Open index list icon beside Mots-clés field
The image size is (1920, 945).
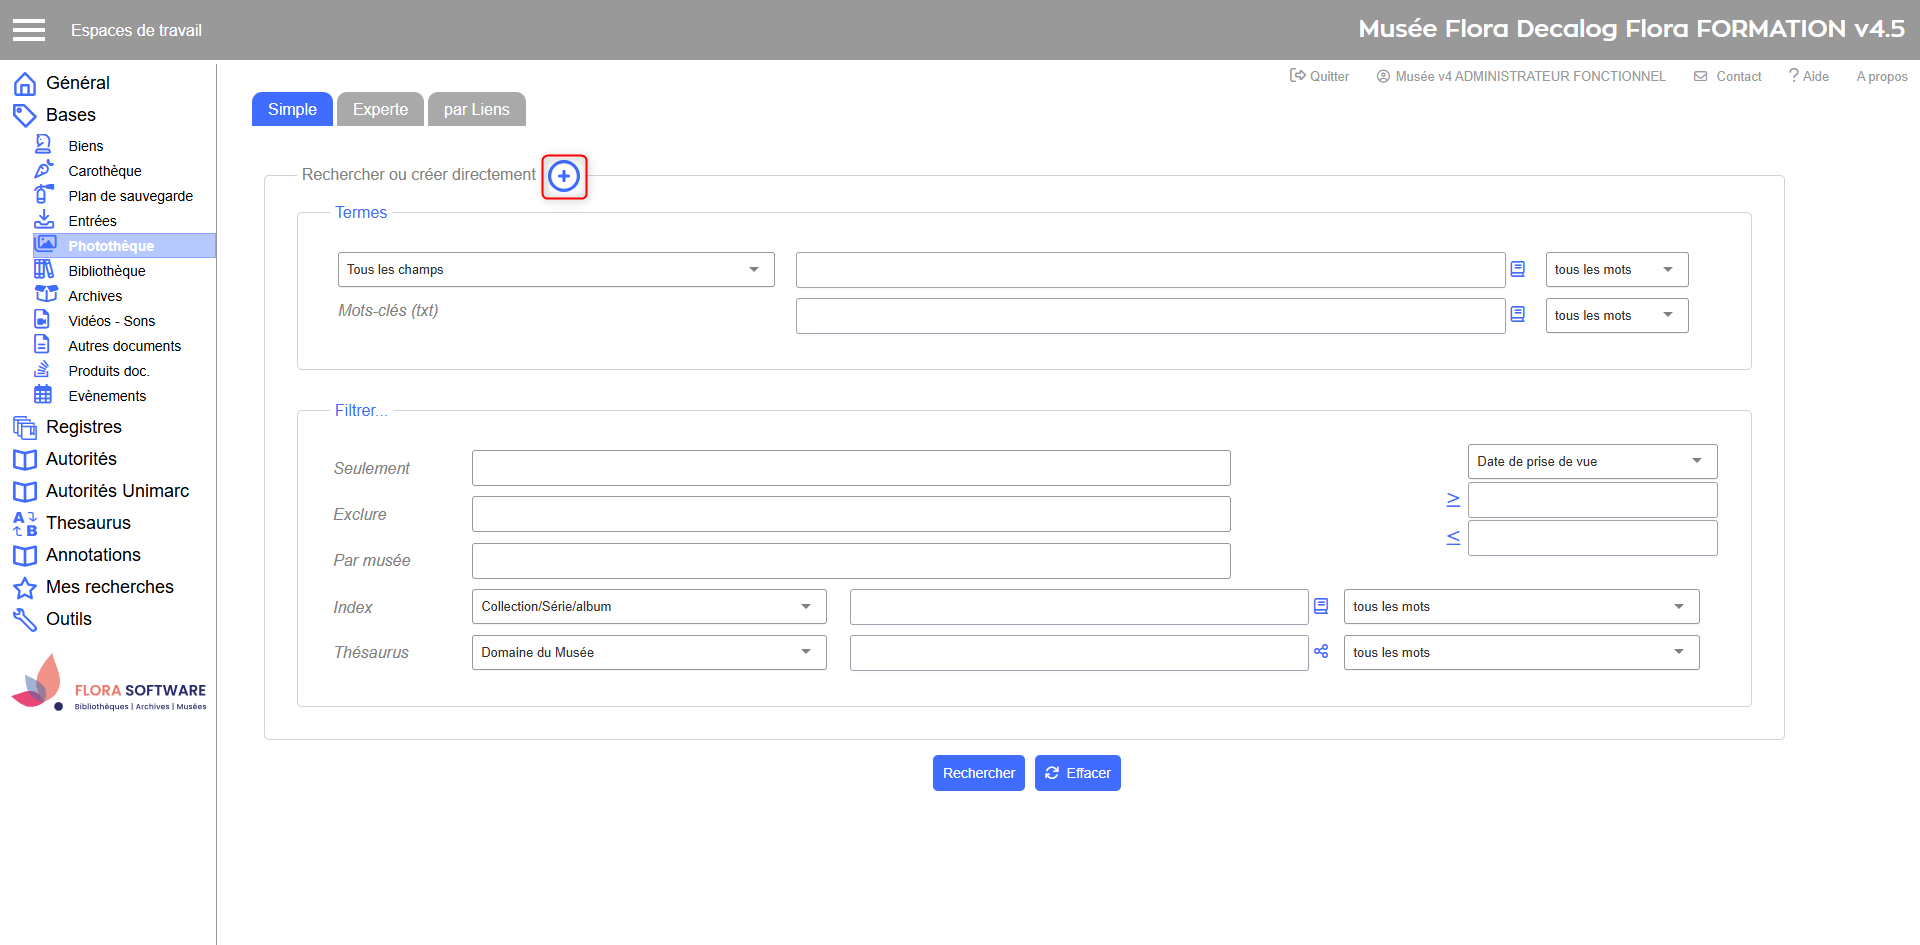pos(1517,315)
